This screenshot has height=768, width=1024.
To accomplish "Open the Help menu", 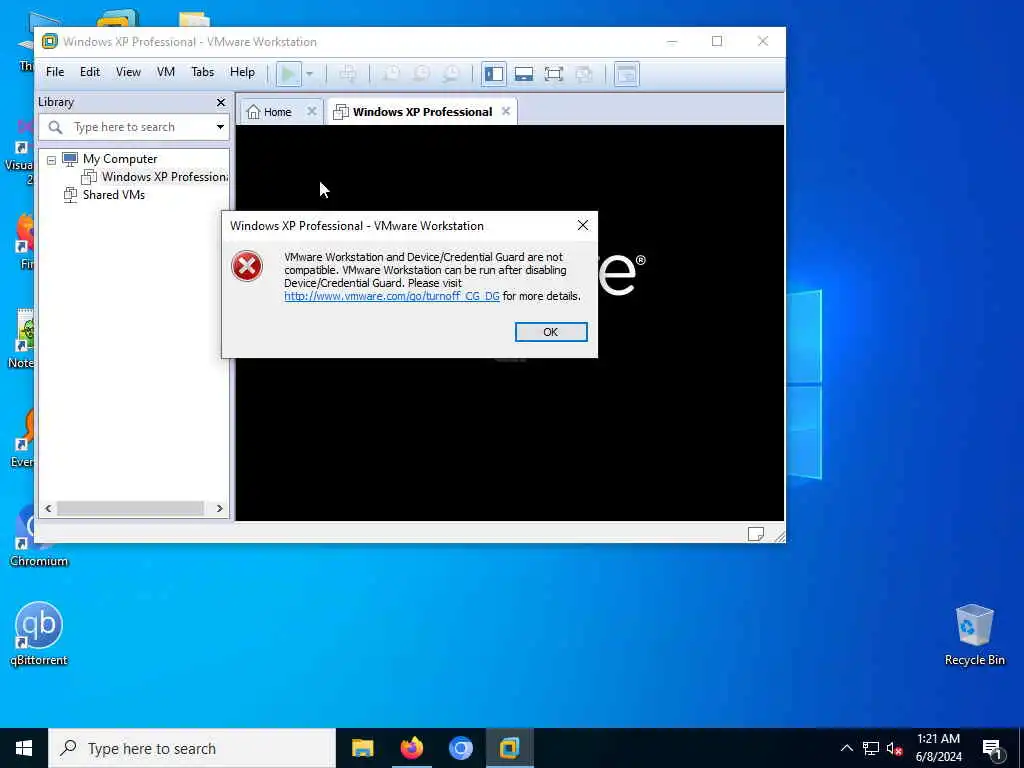I will click(242, 72).
